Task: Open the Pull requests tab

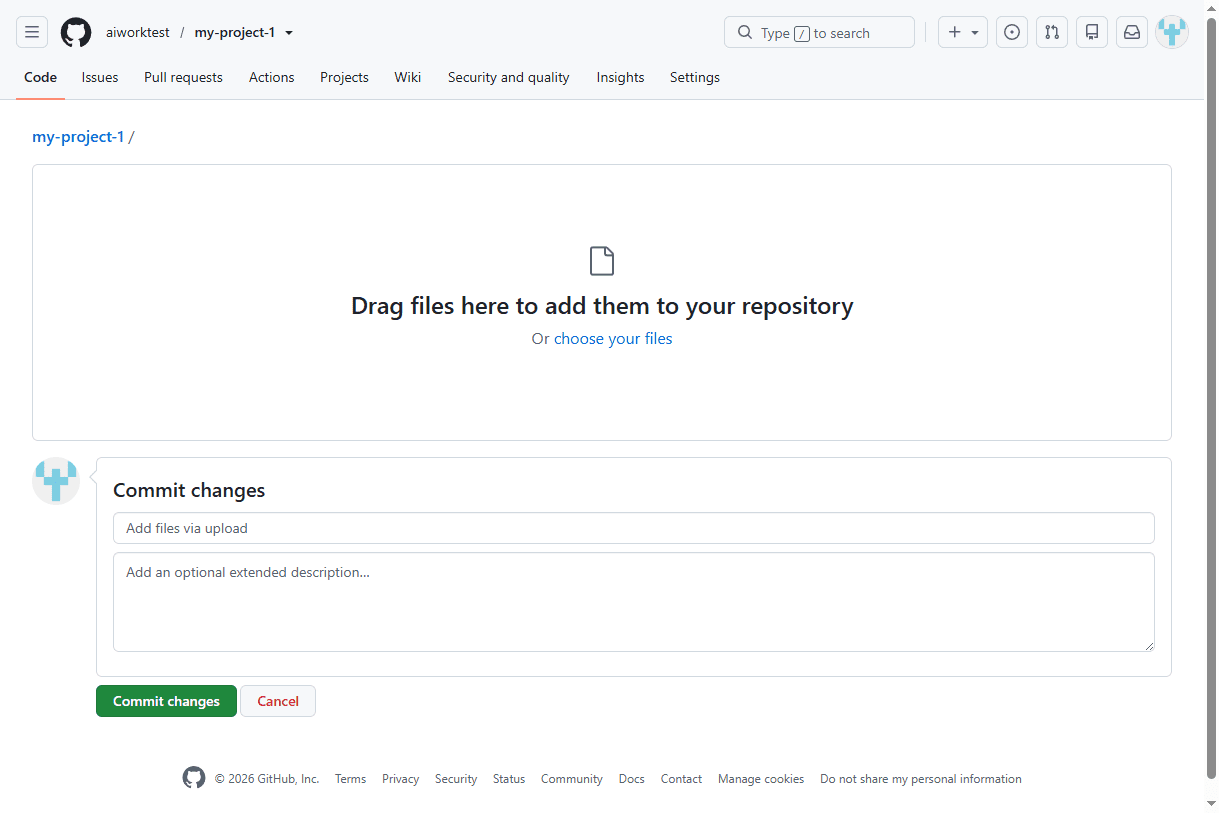Action: point(183,77)
